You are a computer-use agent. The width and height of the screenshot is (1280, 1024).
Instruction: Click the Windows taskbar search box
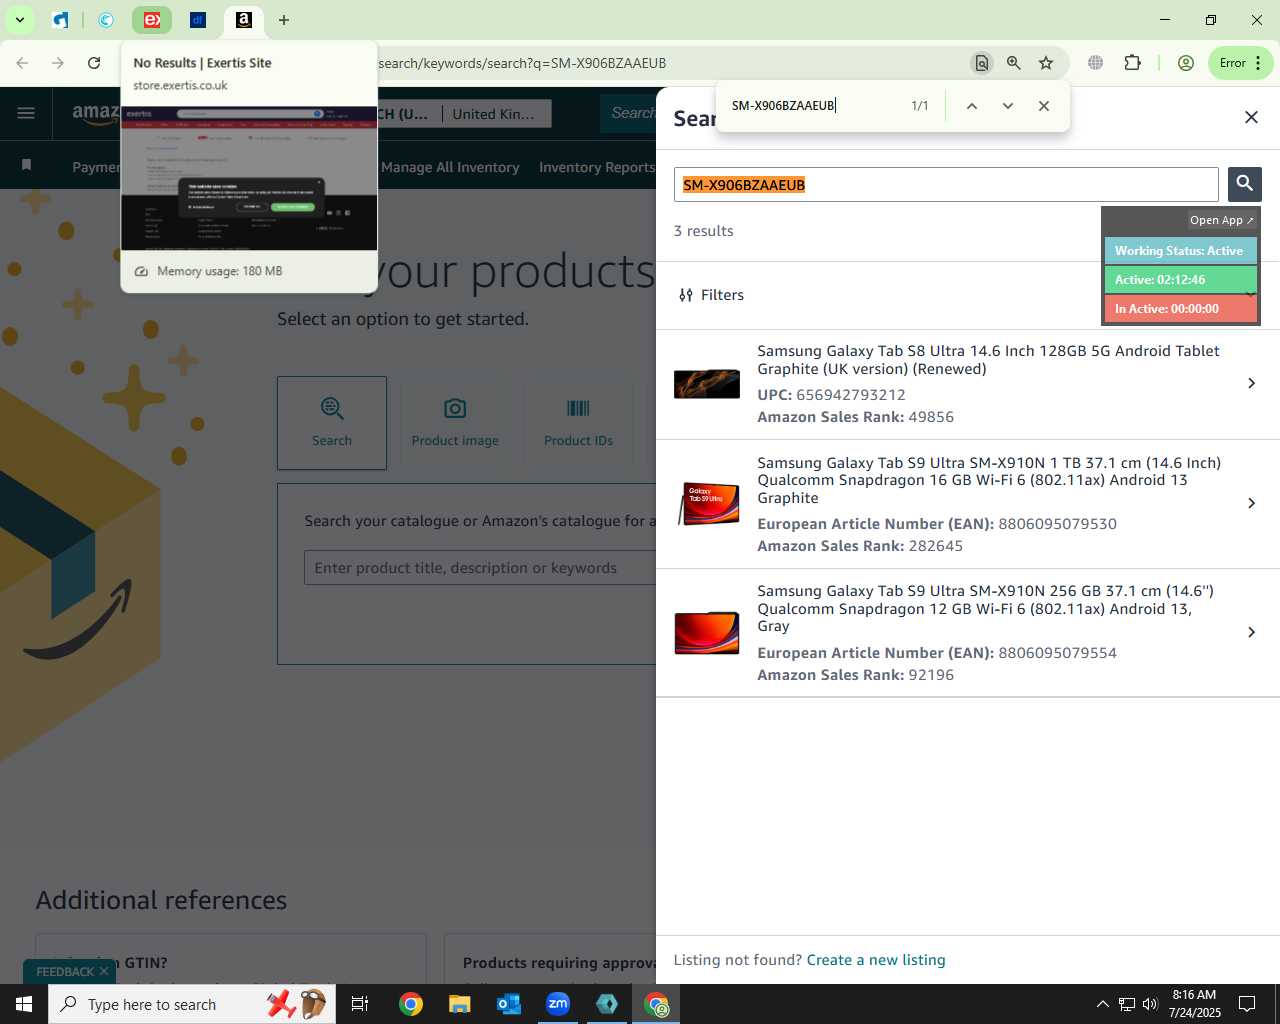192,1004
